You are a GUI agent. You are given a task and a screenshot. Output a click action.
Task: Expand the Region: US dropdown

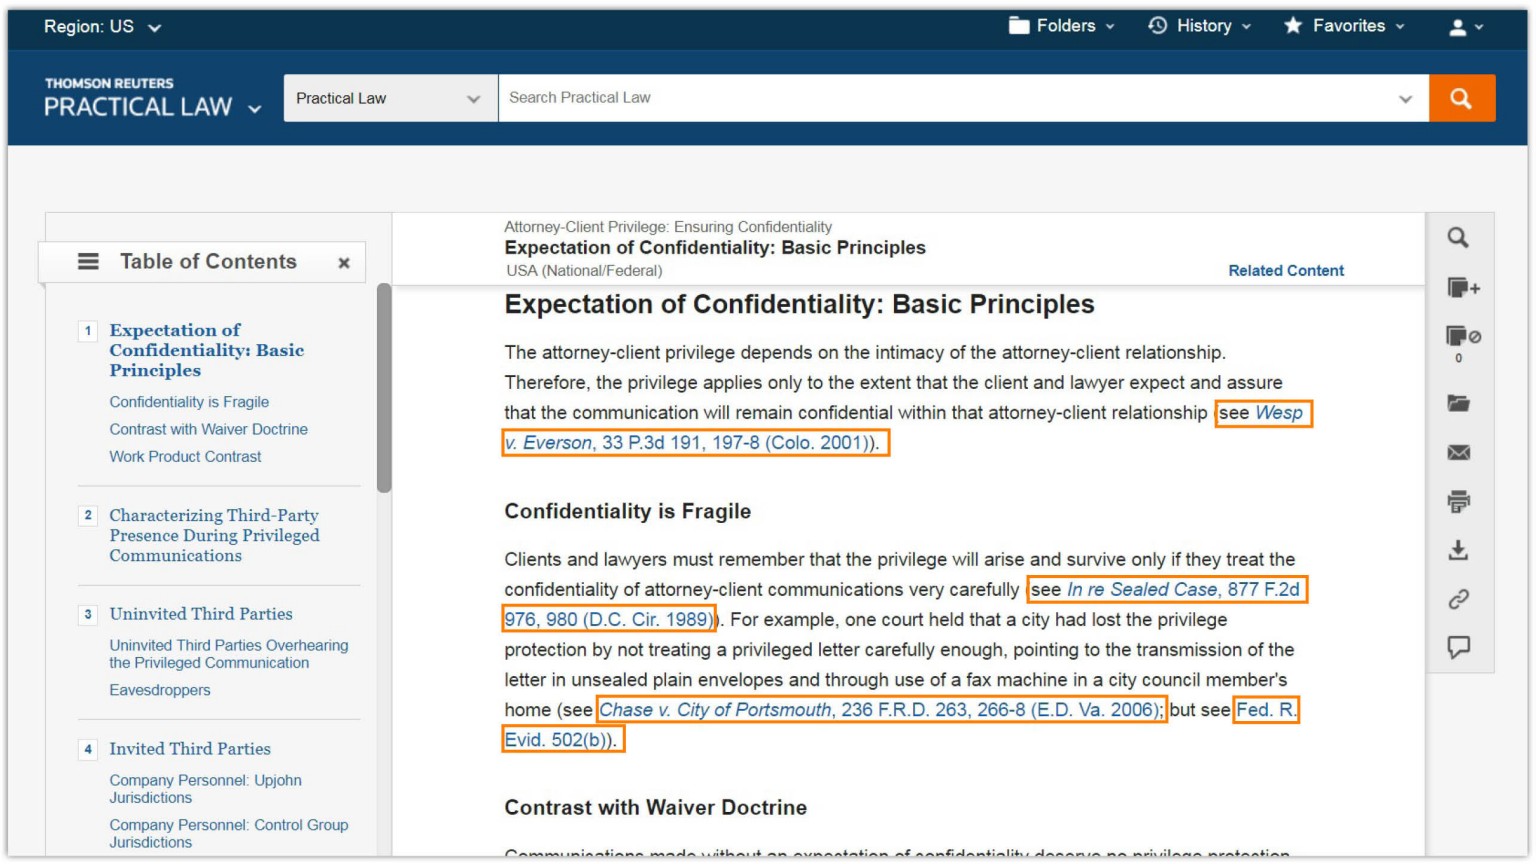coord(102,27)
